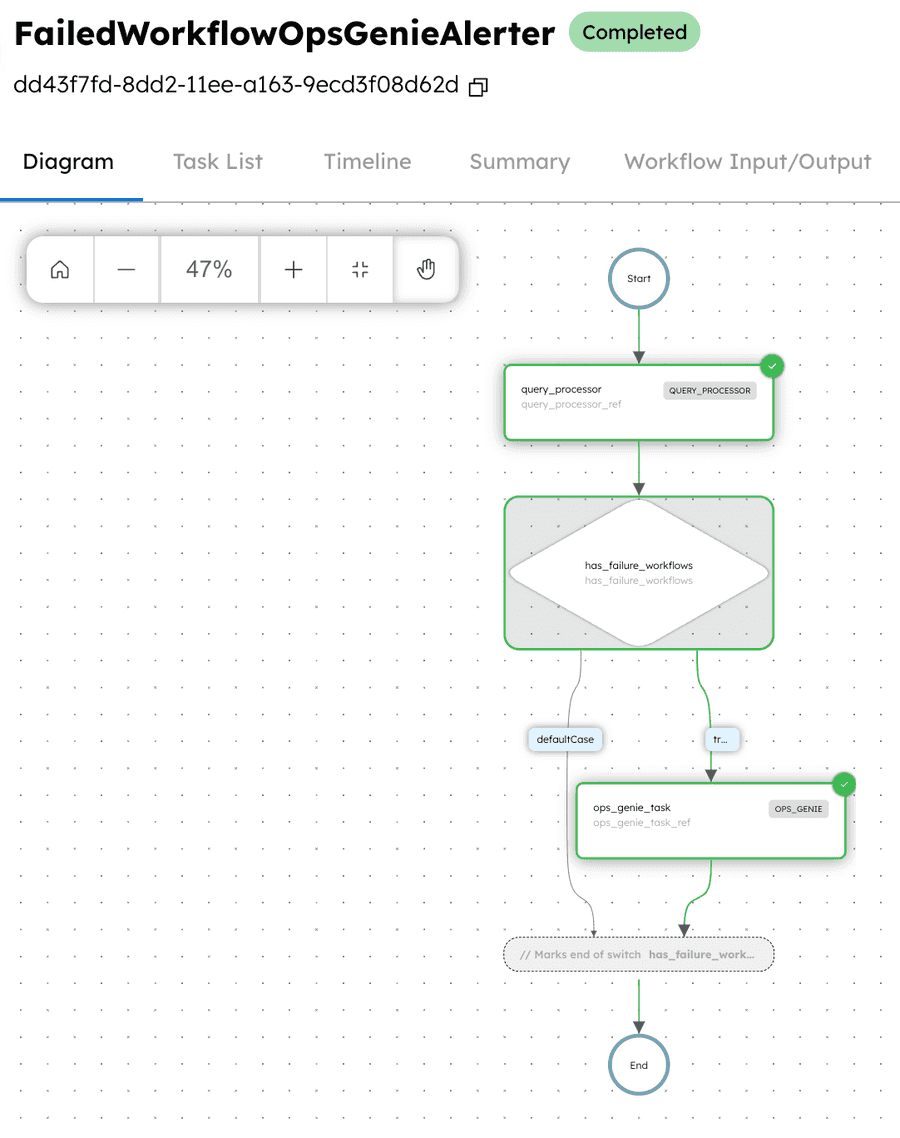
Task: Click the Completed status badge
Action: click(634, 32)
